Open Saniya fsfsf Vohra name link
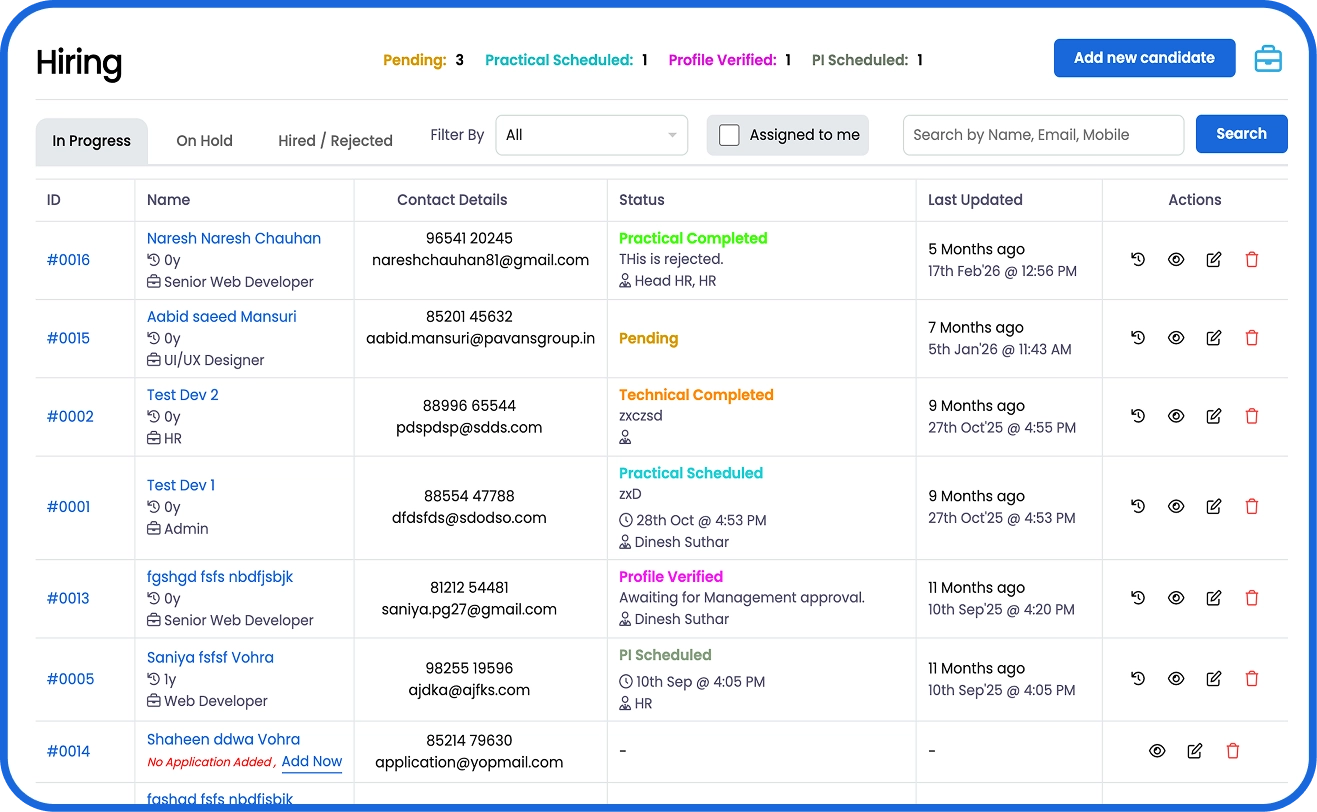 pos(210,657)
